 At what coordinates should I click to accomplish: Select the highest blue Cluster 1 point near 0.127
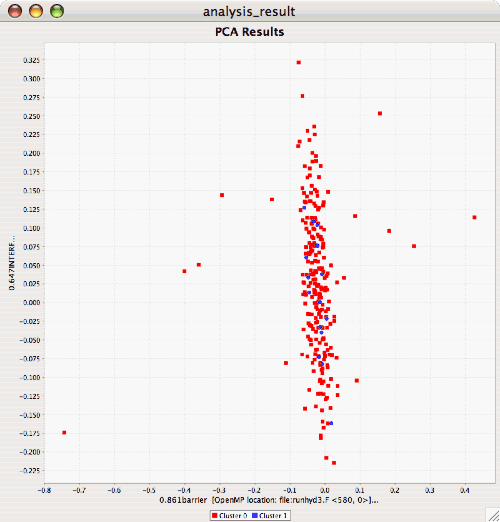click(x=304, y=208)
